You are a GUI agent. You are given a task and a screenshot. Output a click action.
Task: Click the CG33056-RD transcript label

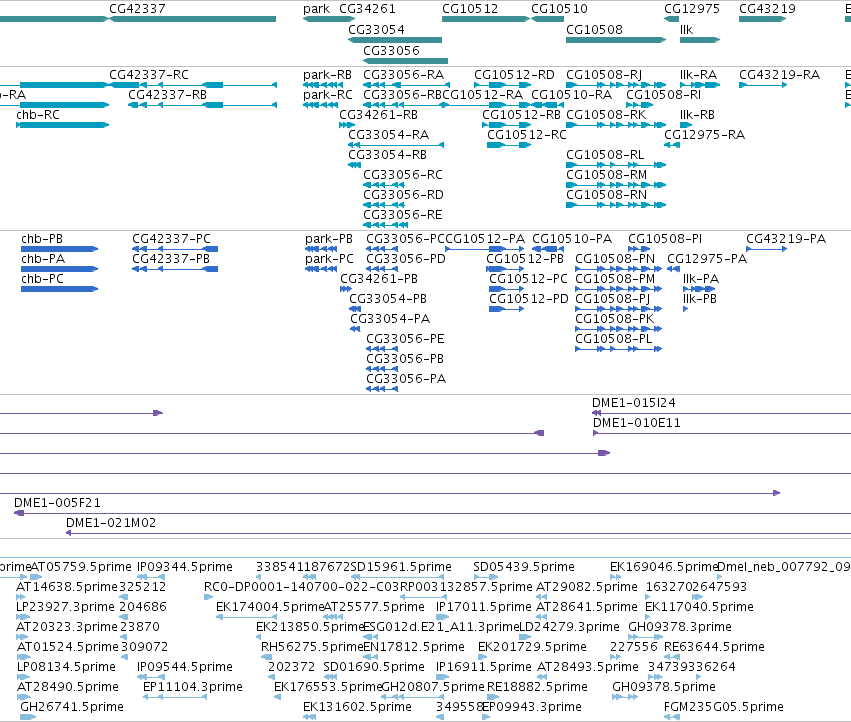pos(403,194)
